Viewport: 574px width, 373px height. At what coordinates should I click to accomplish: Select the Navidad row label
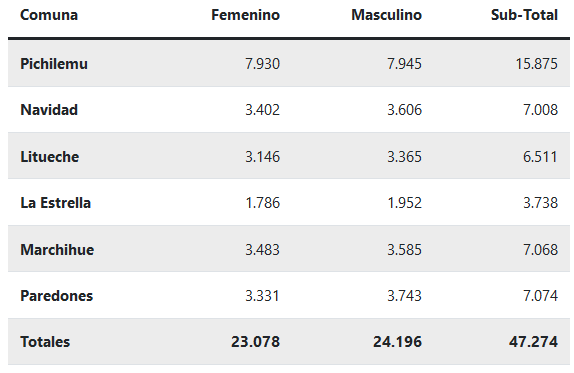click(49, 110)
